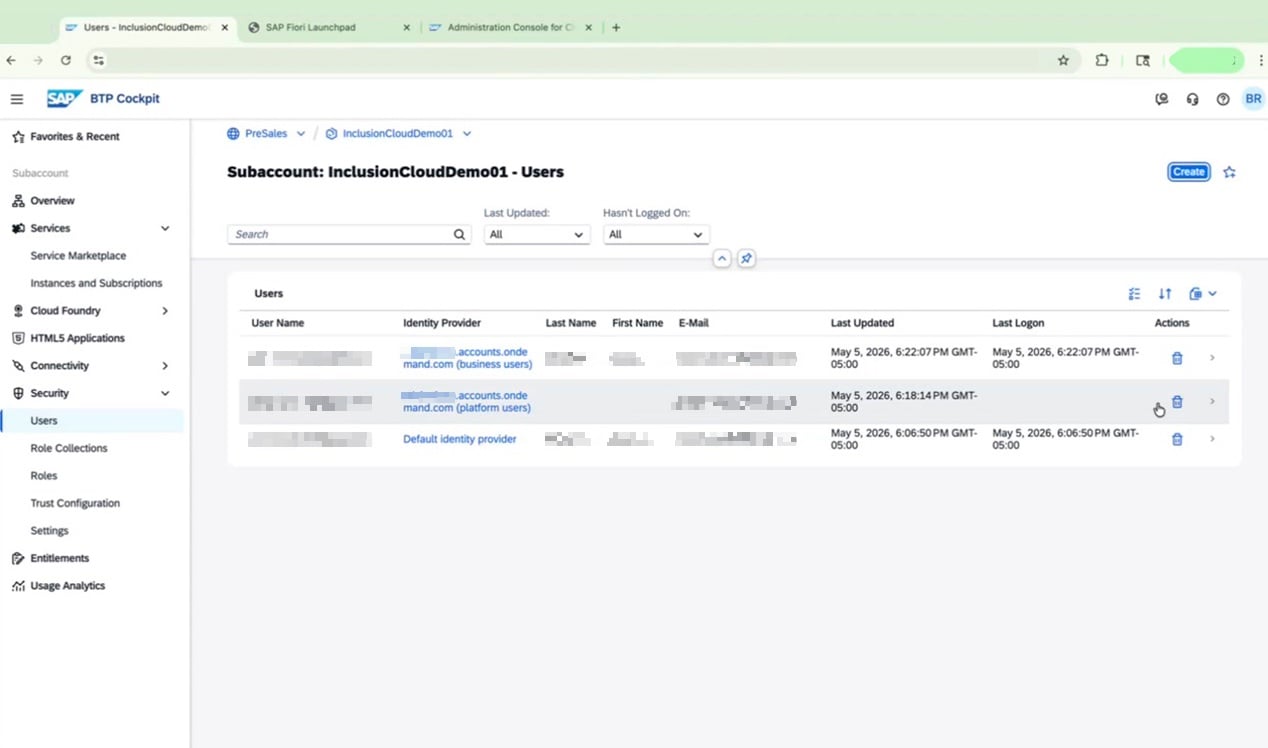This screenshot has width=1268, height=748.
Task: Click the E-Mail column header
Action: point(693,323)
